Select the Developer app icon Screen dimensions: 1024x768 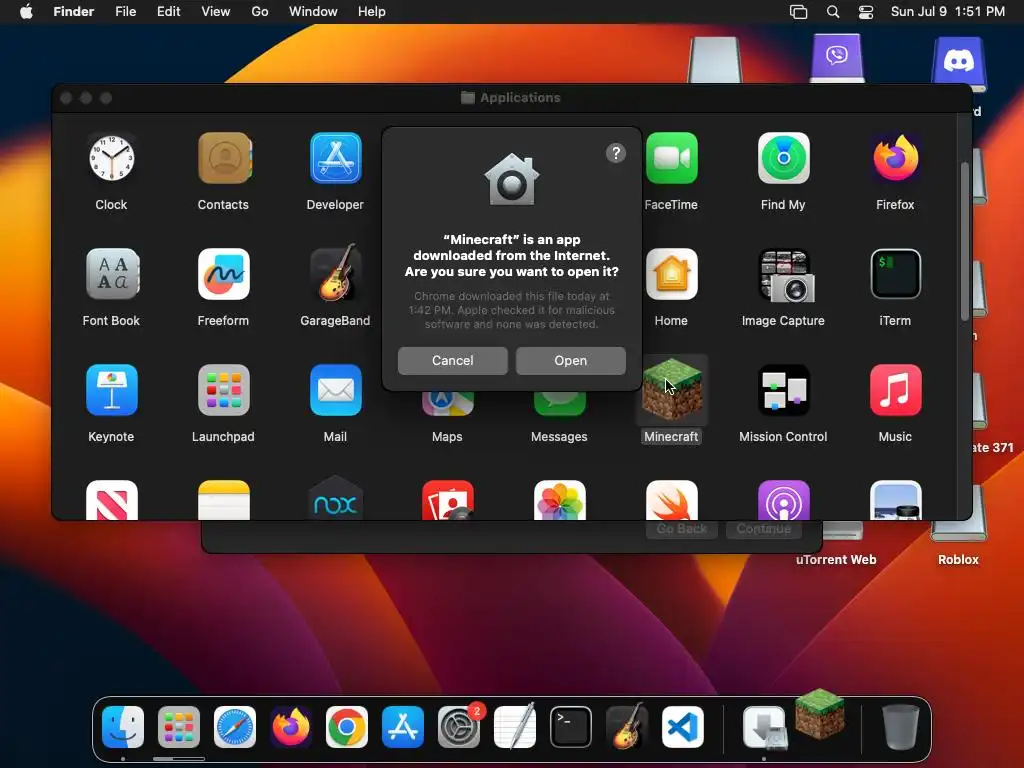pos(336,158)
